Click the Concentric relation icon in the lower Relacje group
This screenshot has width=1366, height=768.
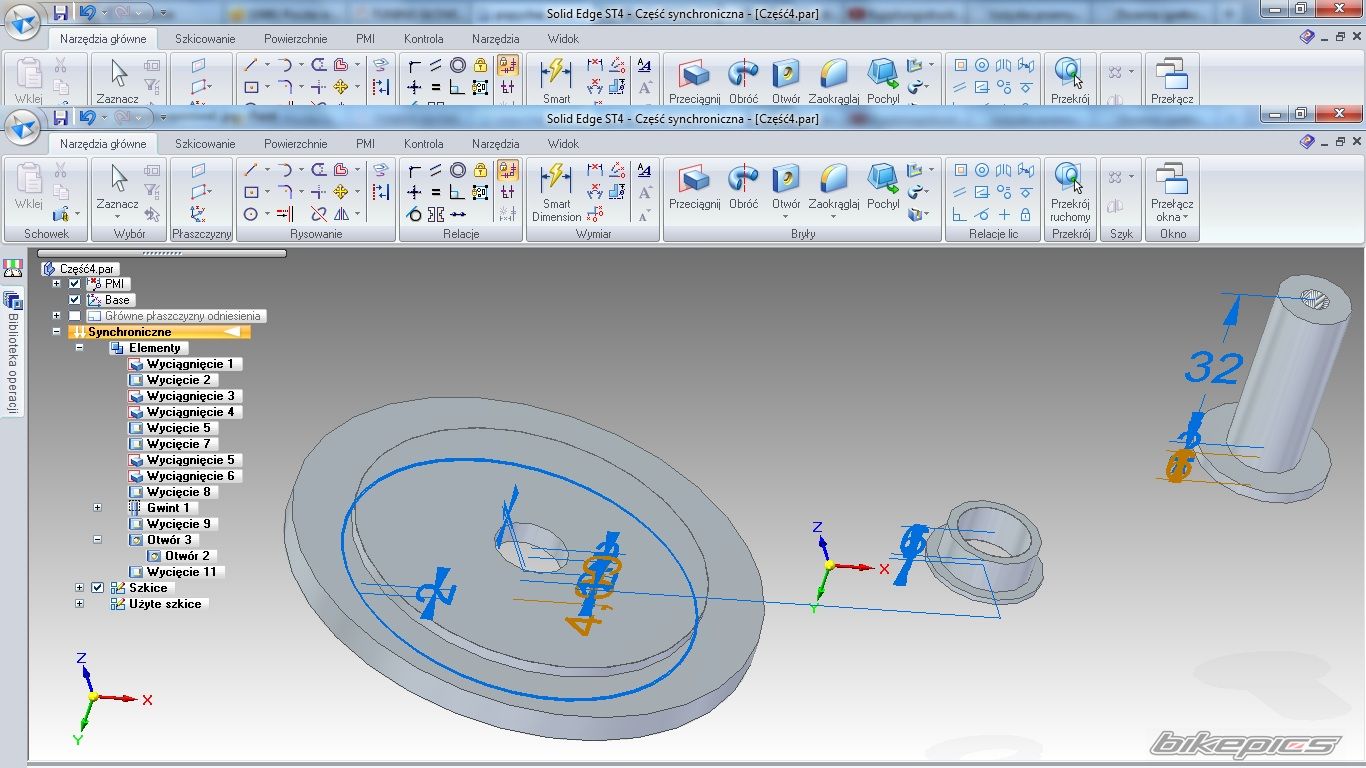[458, 170]
